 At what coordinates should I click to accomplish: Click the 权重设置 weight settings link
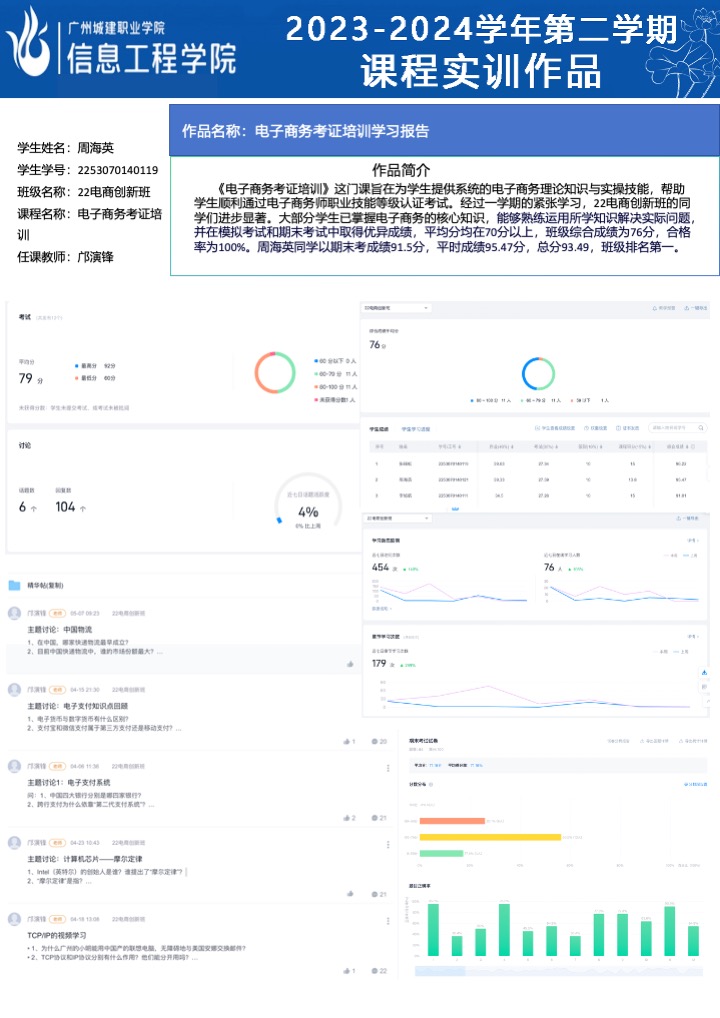592,428
